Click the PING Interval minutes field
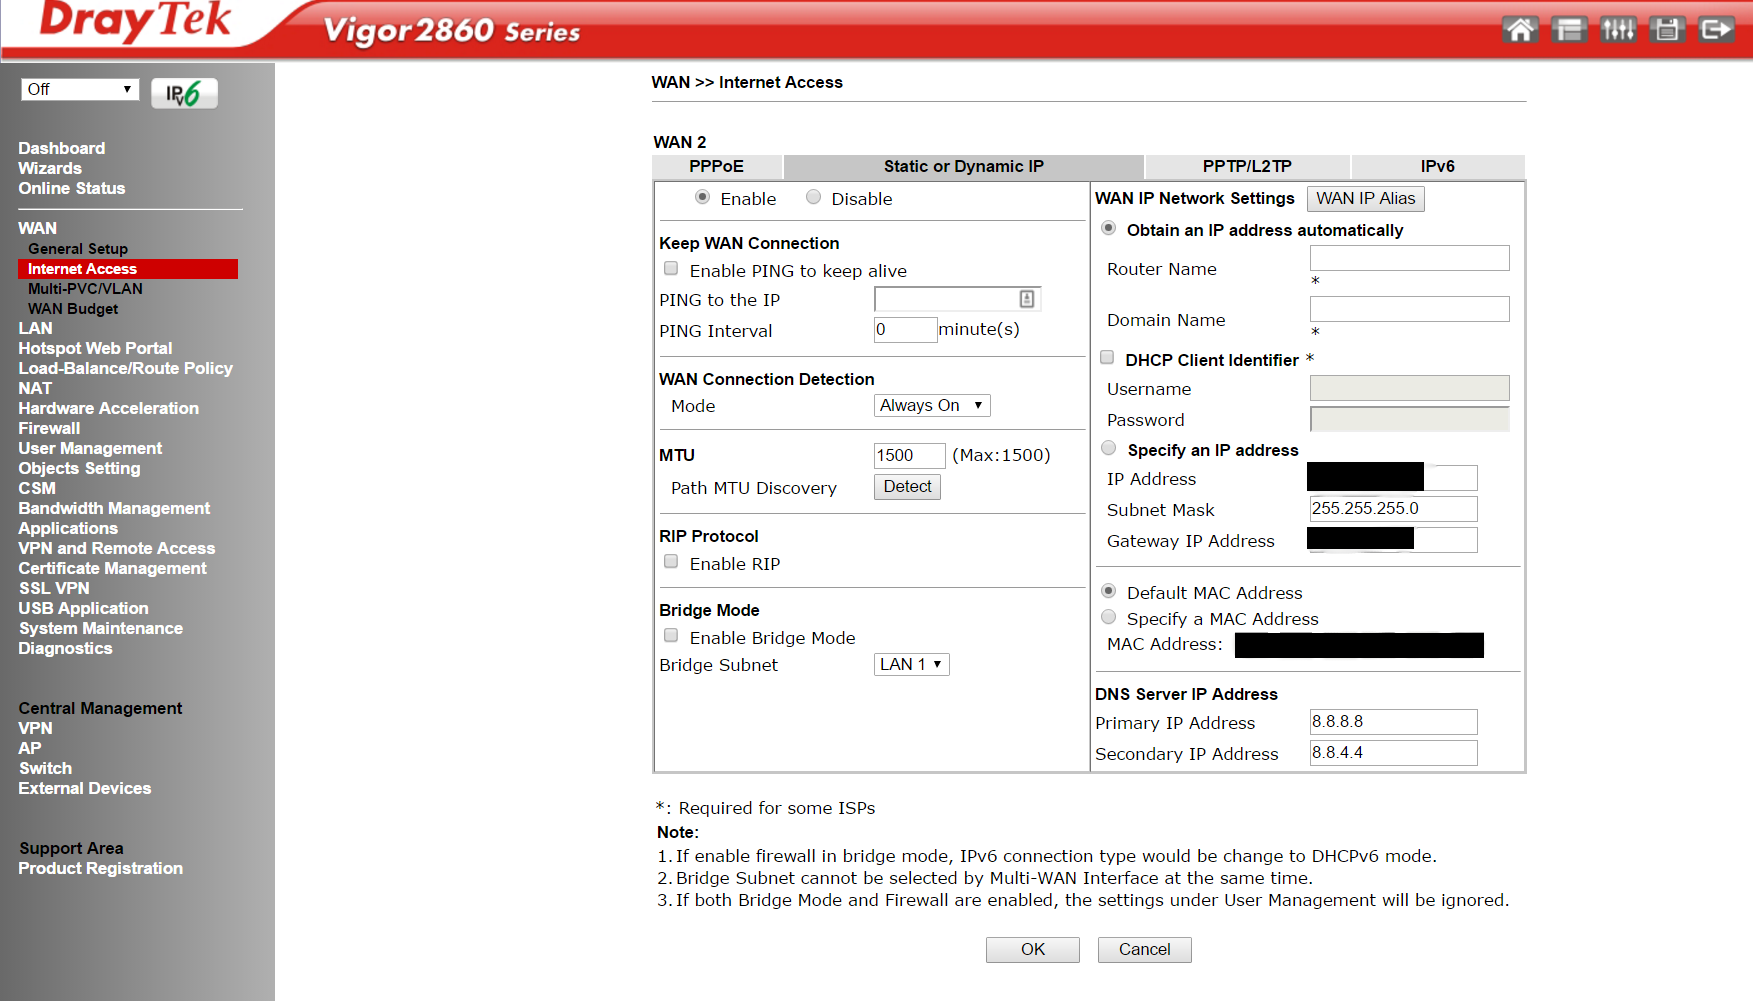Image resolution: width=1753 pixels, height=1001 pixels. (x=905, y=330)
